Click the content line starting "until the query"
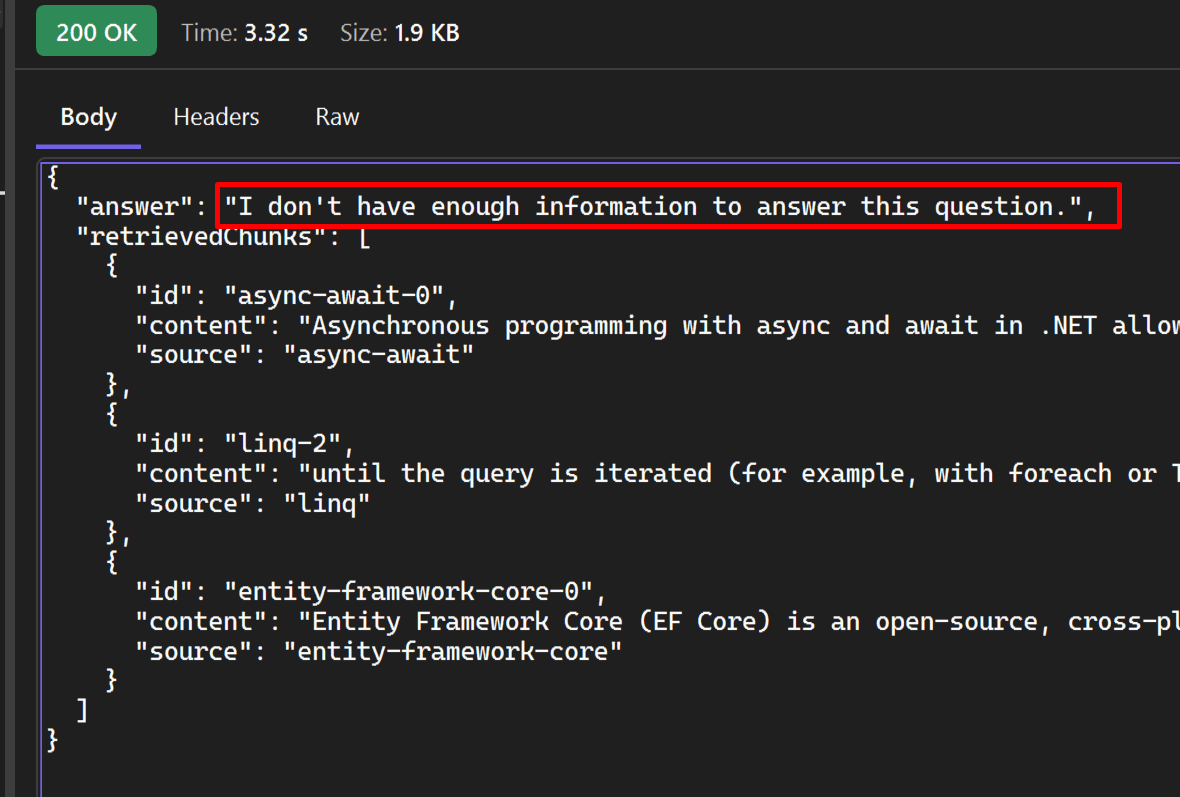 tap(657, 474)
